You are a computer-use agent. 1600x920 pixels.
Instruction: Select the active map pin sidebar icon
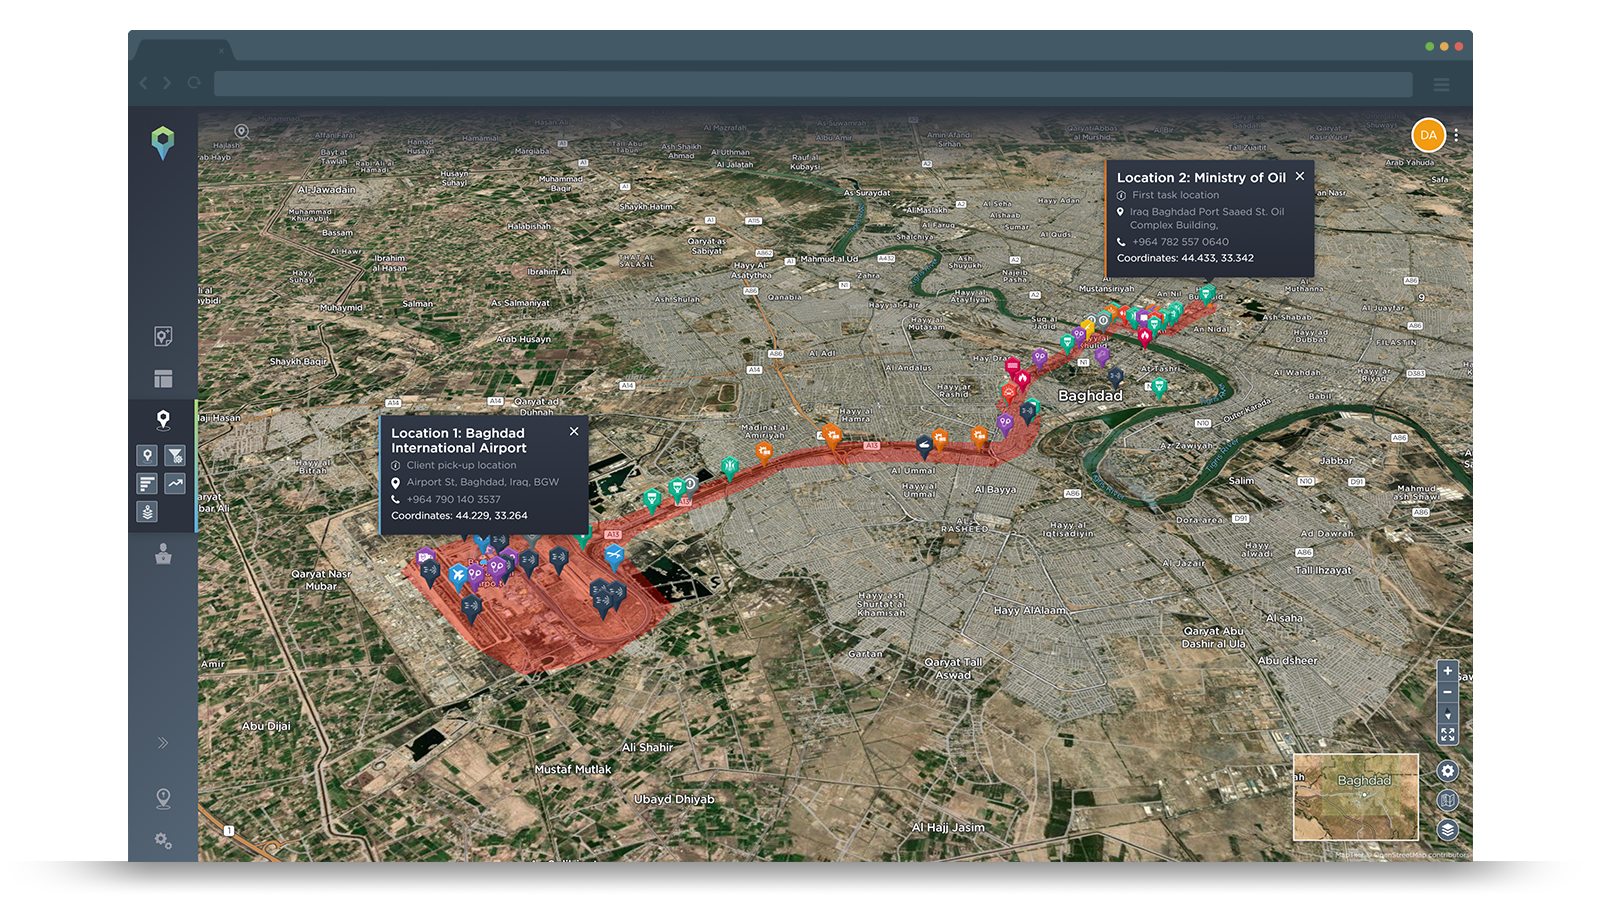tap(163, 420)
